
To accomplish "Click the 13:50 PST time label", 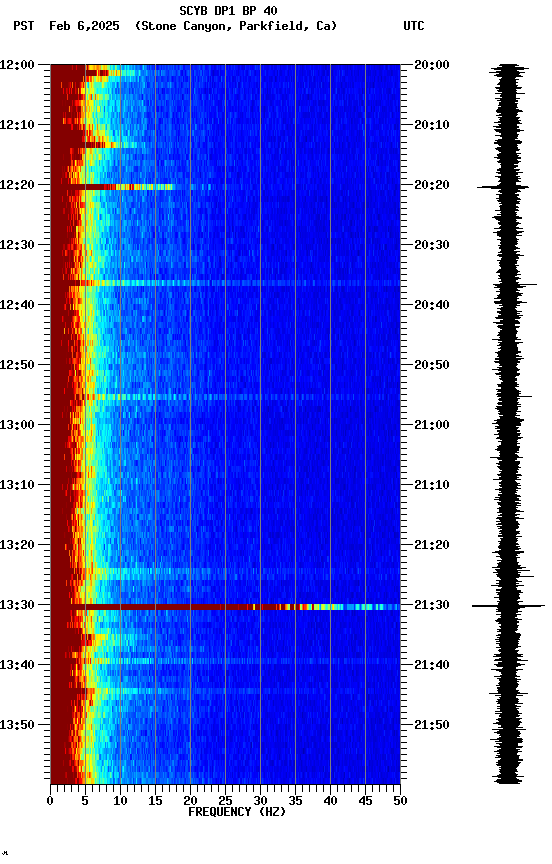I will tap(17, 725).
